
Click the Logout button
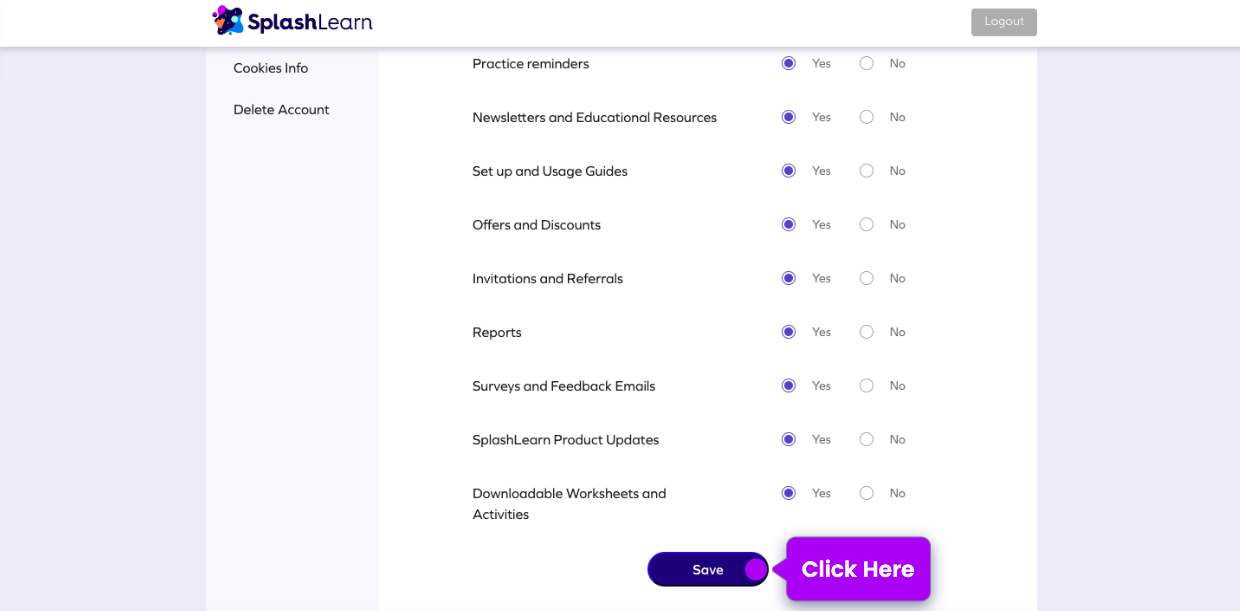click(x=1003, y=21)
